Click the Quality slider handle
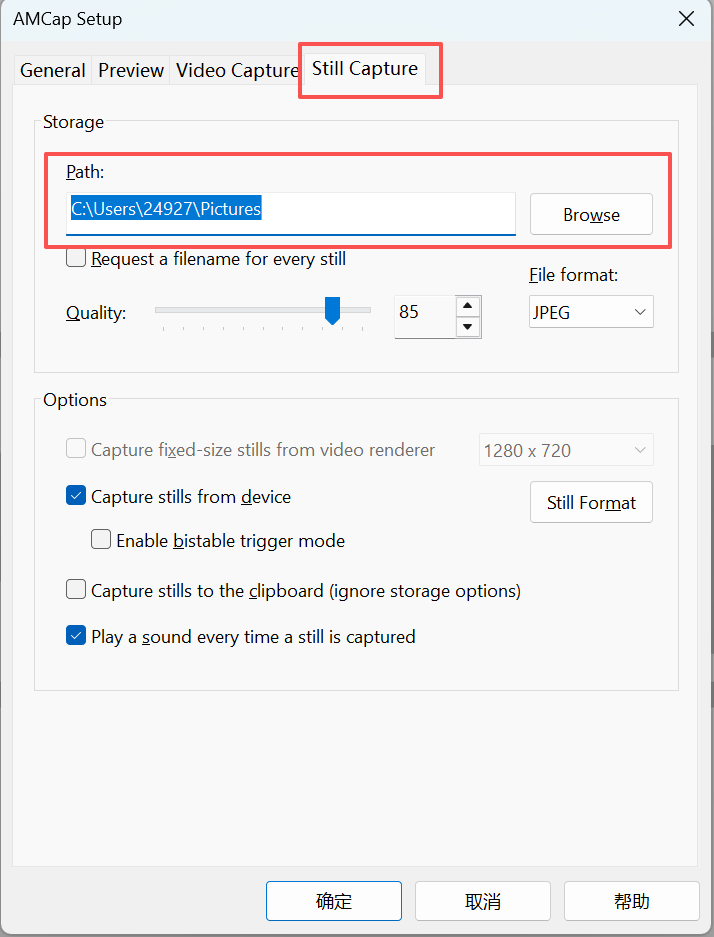The height and width of the screenshot is (937, 714). click(332, 310)
